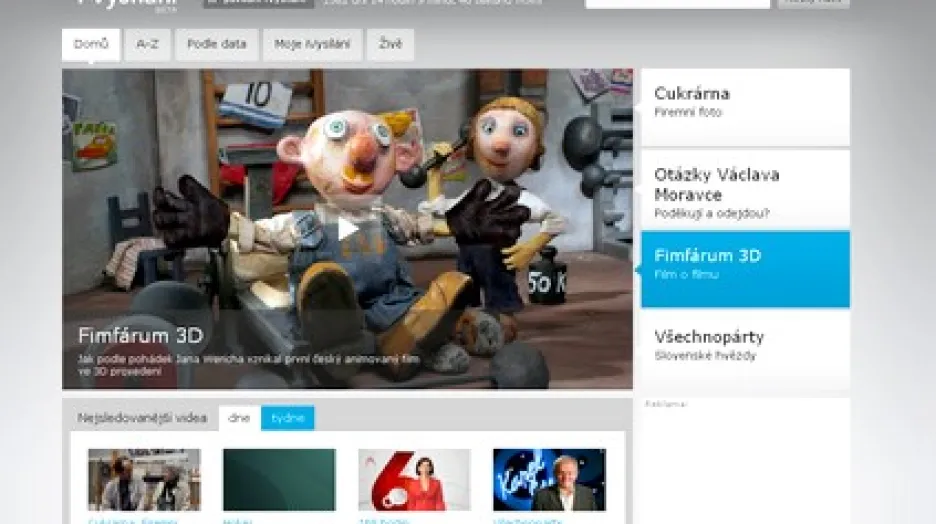This screenshot has height=524, width=936.
Task: Show most watched videos of the day (dne)
Action: (239, 418)
